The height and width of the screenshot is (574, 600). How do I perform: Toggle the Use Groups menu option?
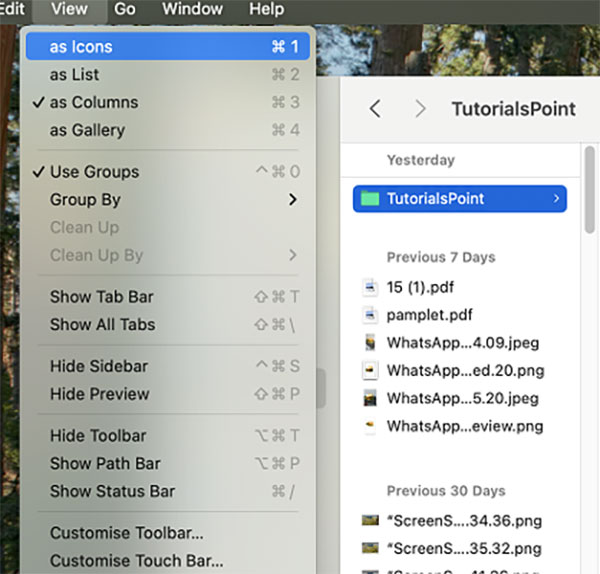tap(95, 172)
